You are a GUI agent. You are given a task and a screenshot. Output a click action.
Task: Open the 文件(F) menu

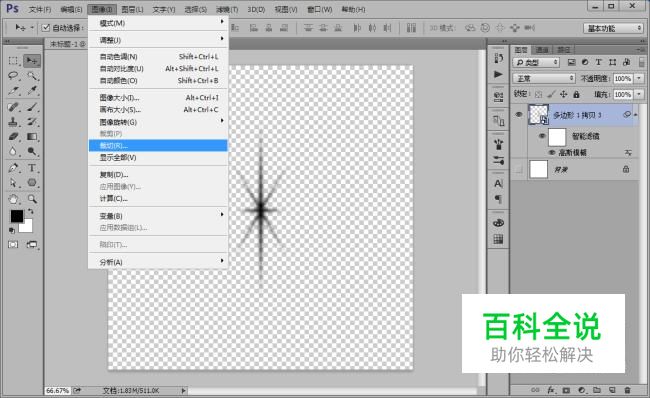click(40, 9)
